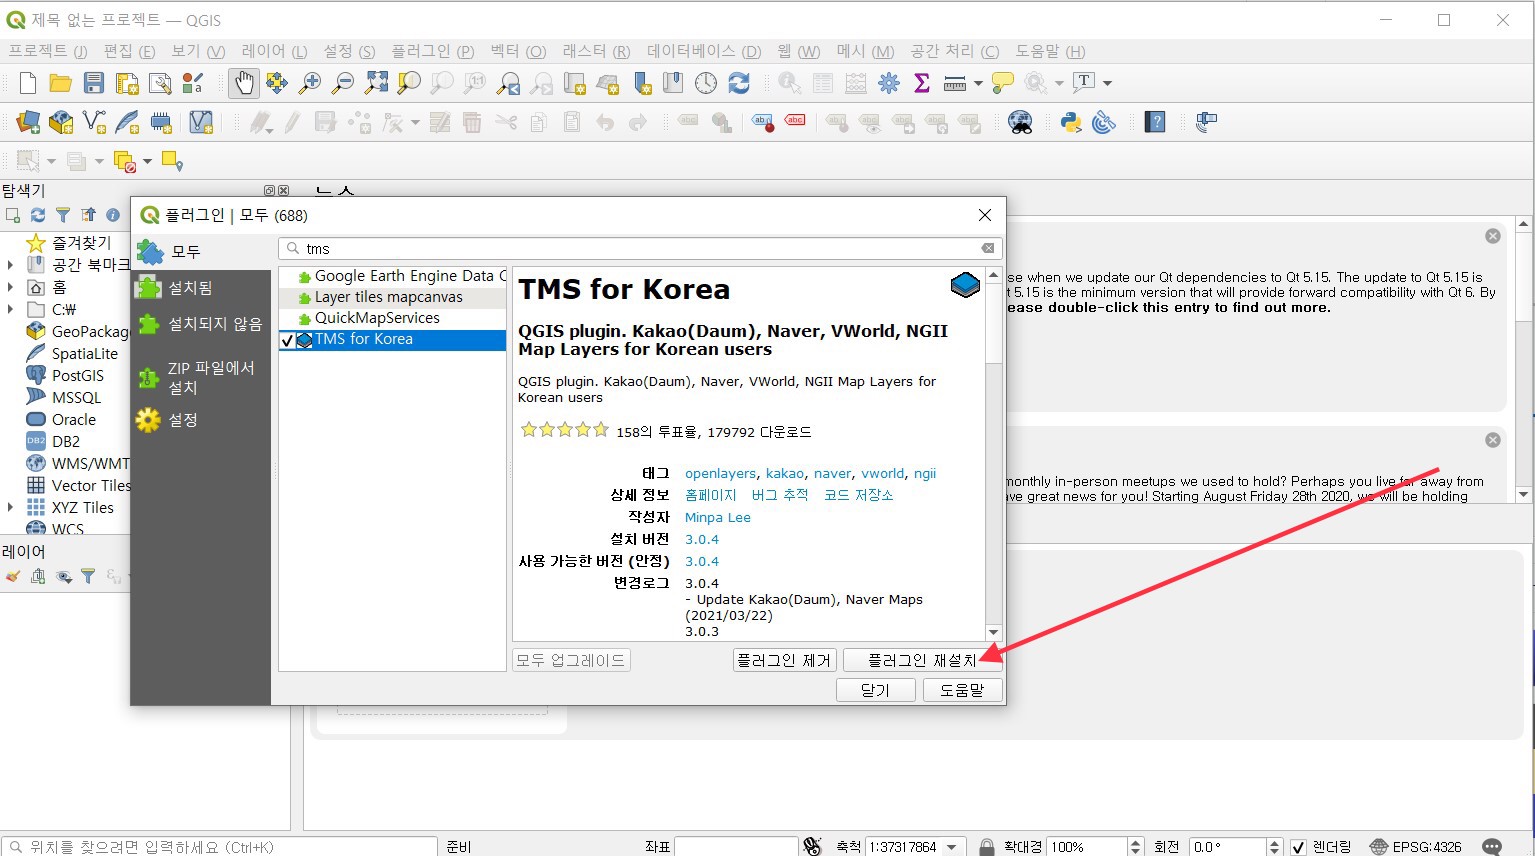Open temporal controller clock icon
1535x856 pixels.
click(706, 83)
